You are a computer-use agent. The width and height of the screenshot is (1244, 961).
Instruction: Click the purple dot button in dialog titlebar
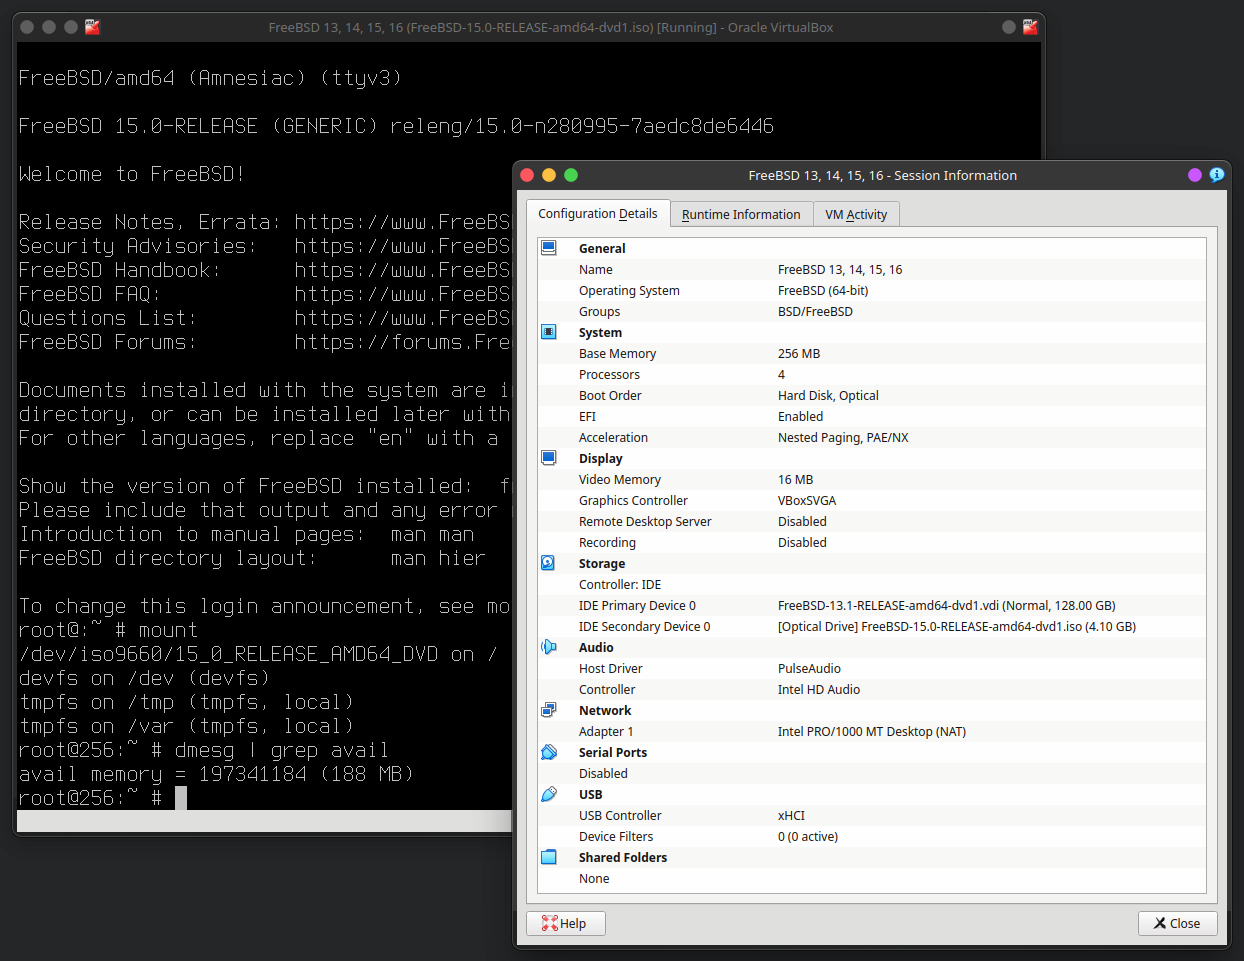click(x=1195, y=175)
